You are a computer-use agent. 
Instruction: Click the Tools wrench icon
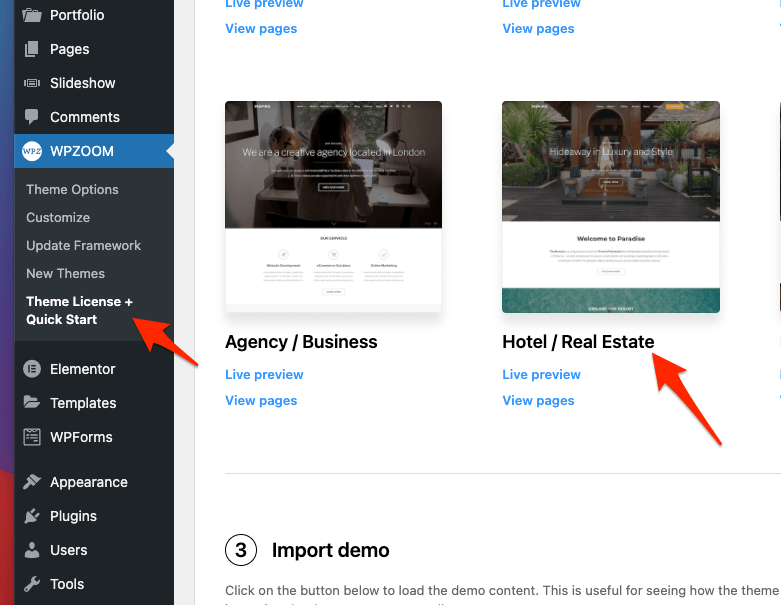click(32, 584)
